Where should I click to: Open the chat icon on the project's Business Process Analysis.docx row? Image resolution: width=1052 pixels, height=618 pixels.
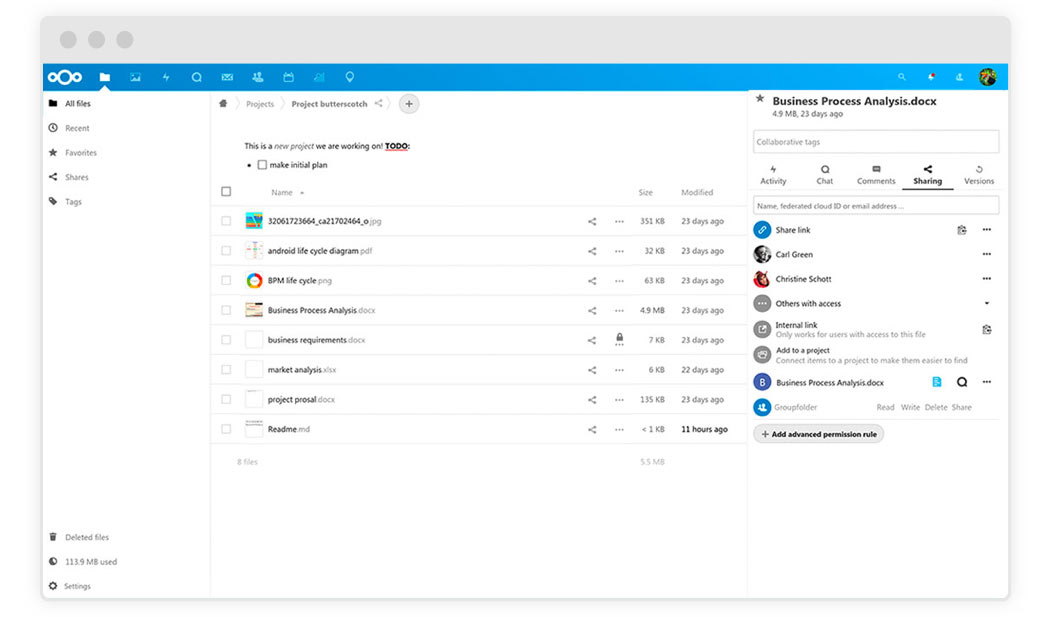click(x=962, y=382)
